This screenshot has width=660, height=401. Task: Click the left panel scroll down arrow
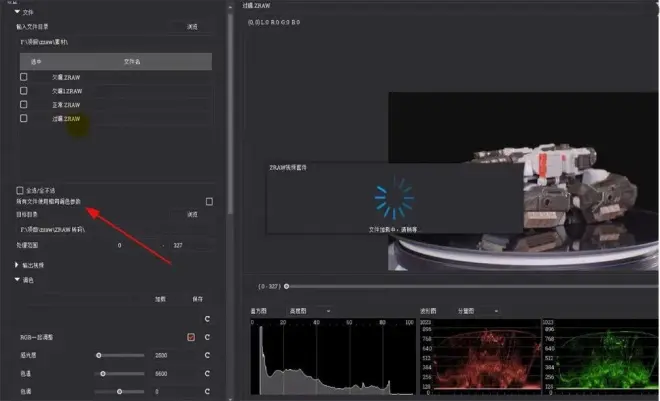(x=230, y=398)
